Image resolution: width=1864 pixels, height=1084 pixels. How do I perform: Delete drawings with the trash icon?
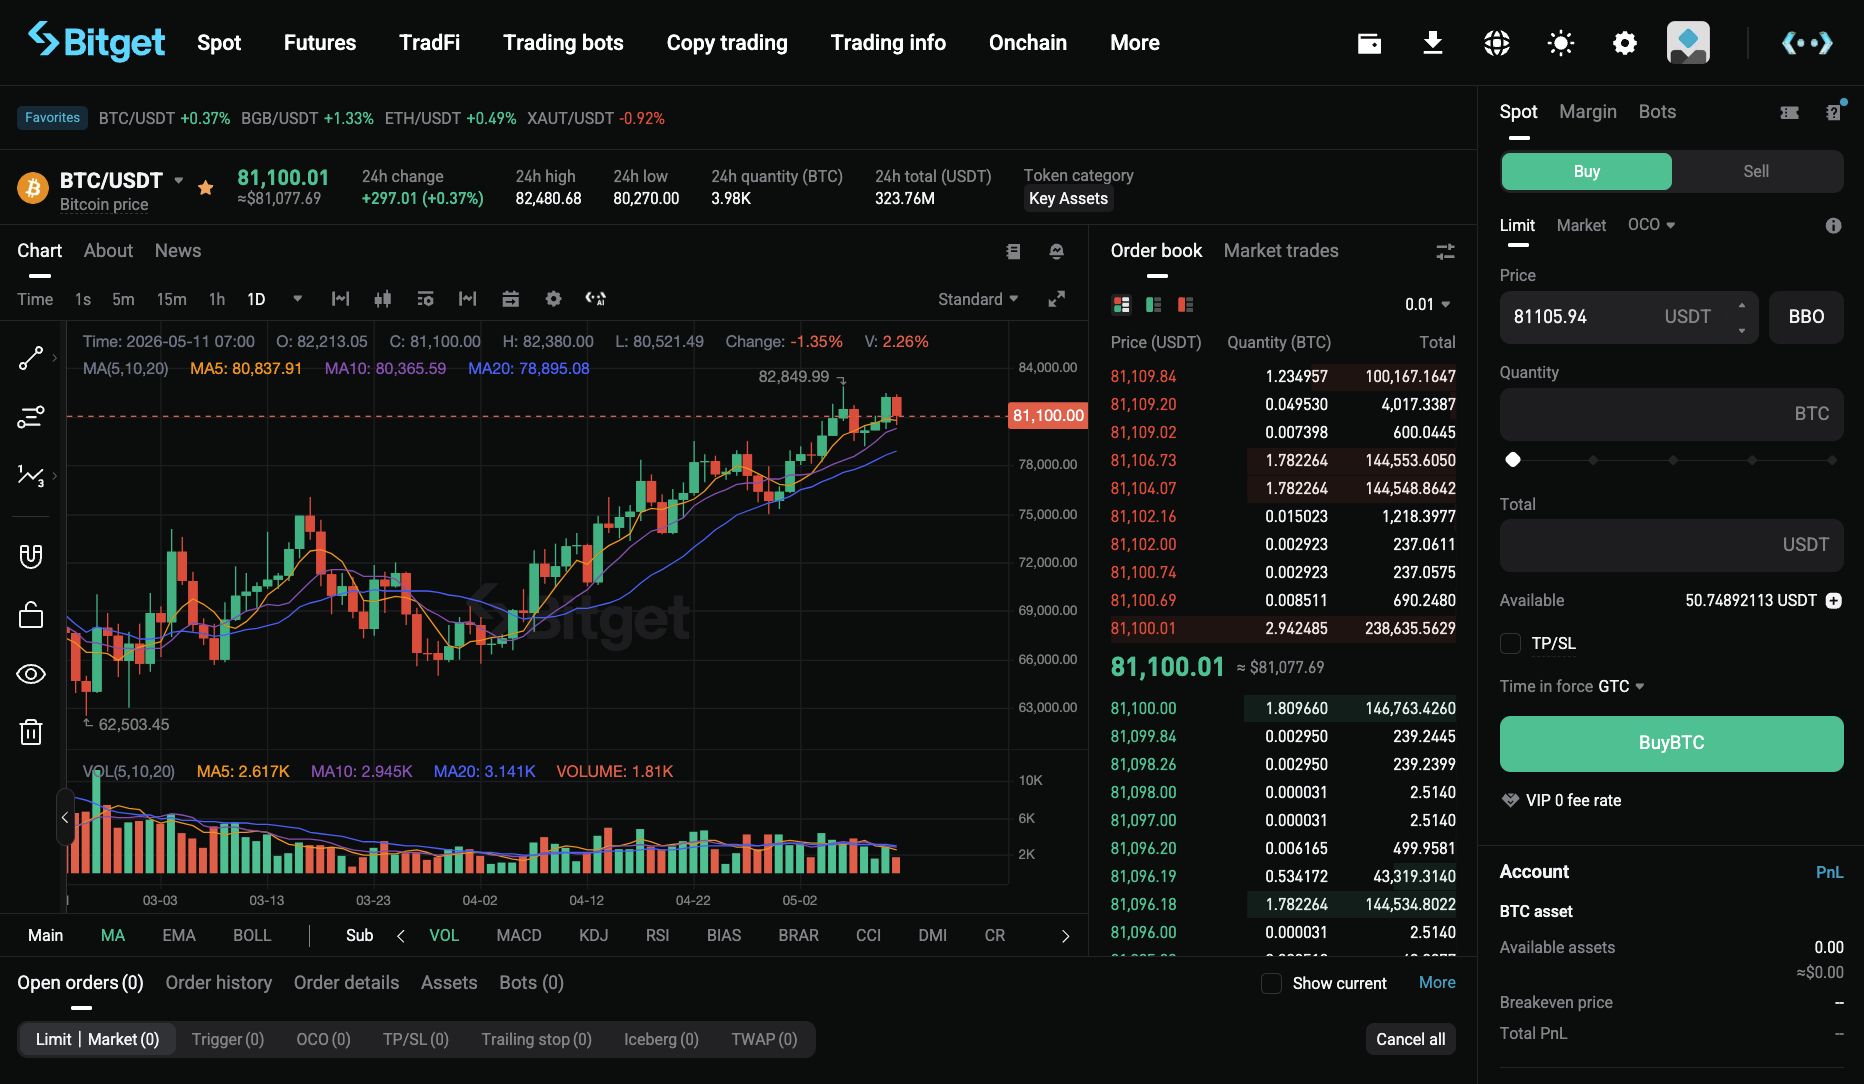31,733
